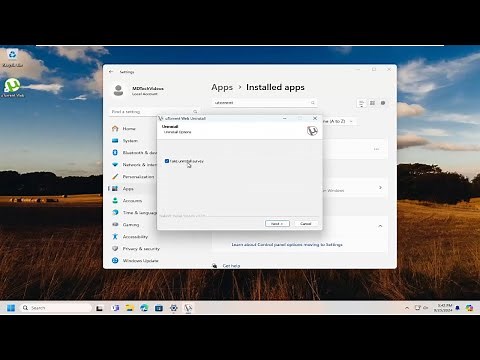This screenshot has height=360, width=480.
Task: Select the uTorrent Web desktop shortcut
Action: [12, 88]
